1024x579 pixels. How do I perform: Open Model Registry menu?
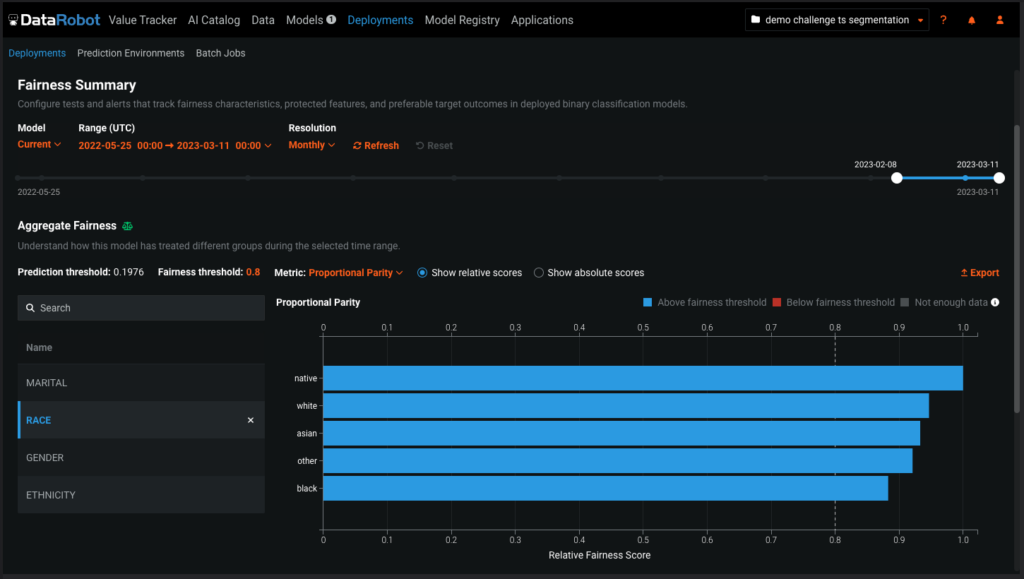click(462, 20)
